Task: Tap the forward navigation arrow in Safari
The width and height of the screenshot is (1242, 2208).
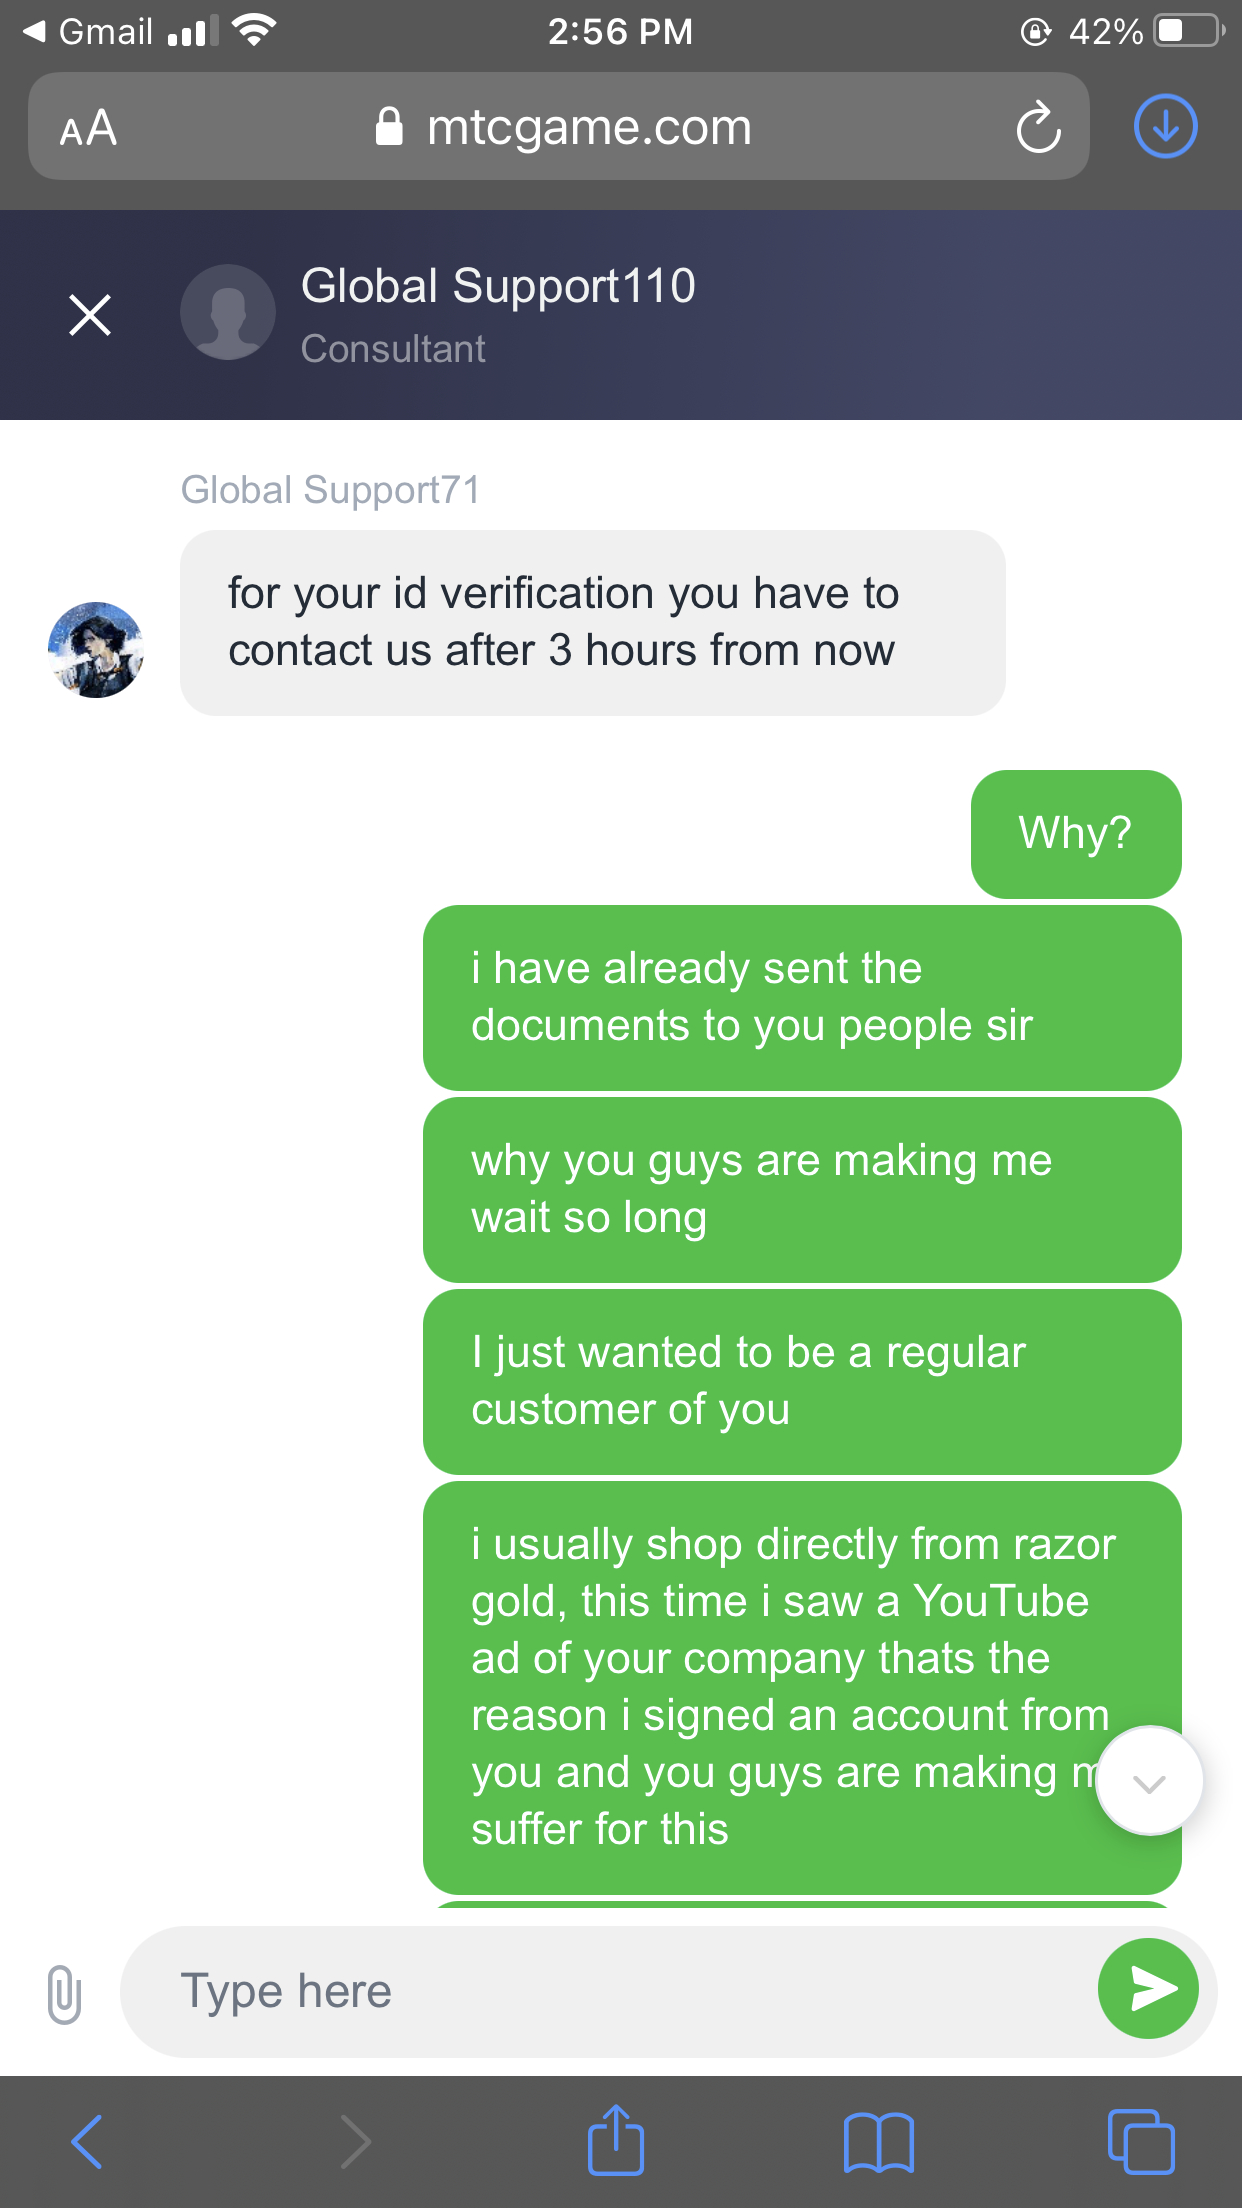Action: click(x=356, y=2142)
